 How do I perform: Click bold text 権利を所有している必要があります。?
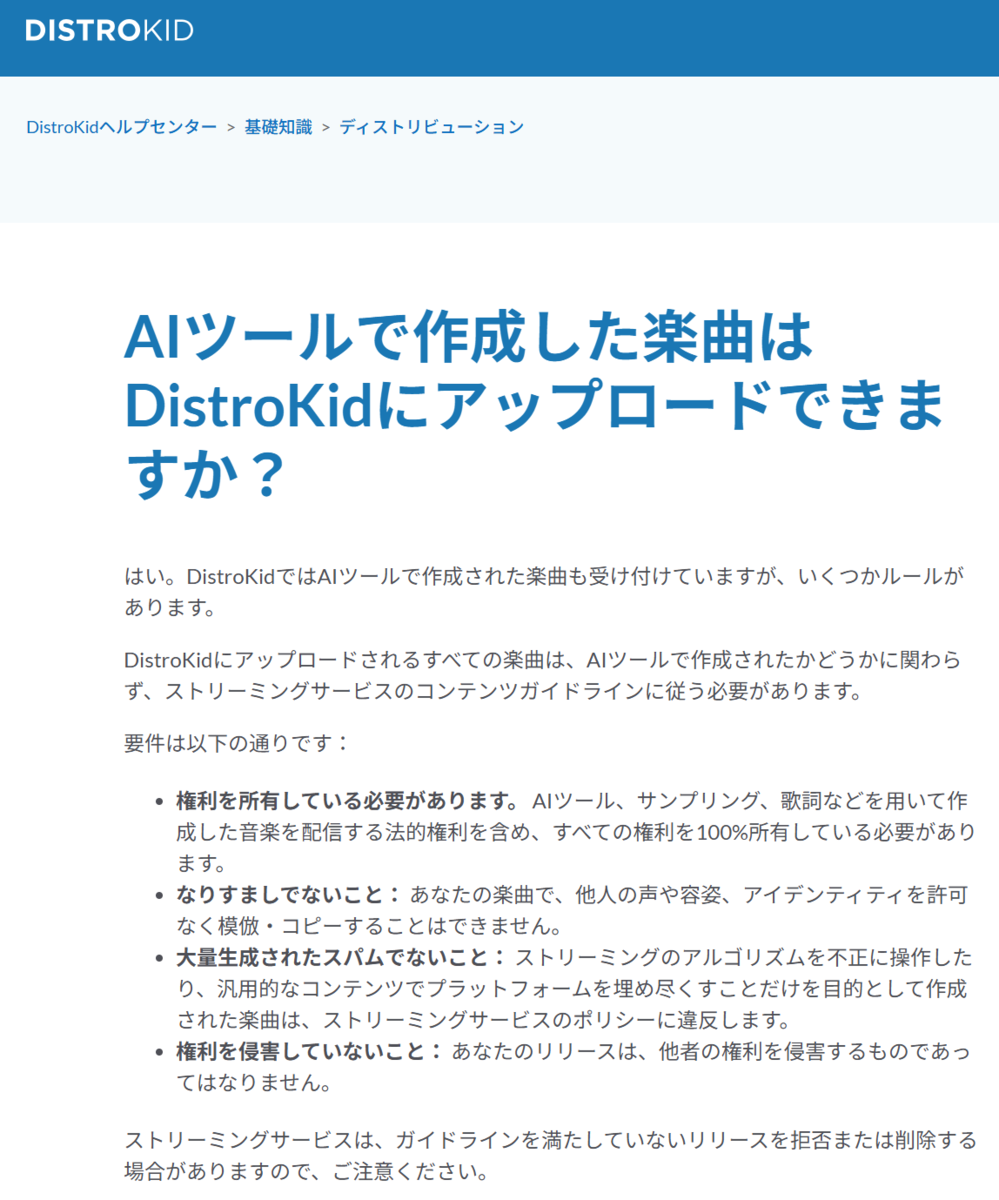(x=349, y=801)
